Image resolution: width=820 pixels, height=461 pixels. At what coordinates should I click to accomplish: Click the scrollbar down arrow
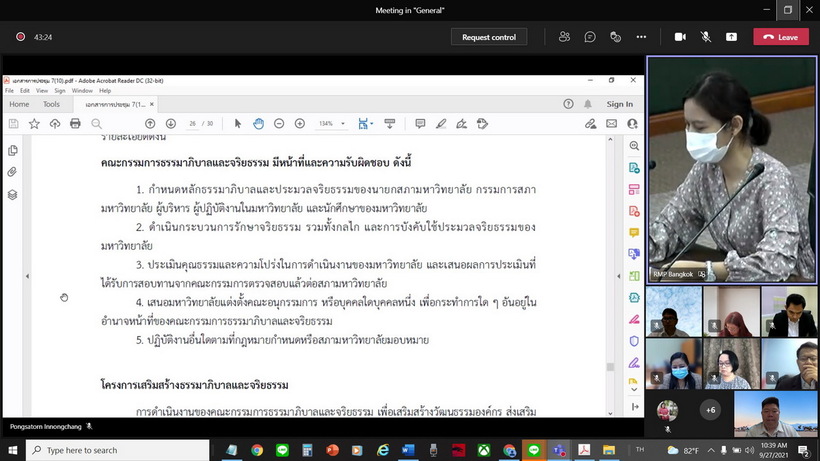610,413
